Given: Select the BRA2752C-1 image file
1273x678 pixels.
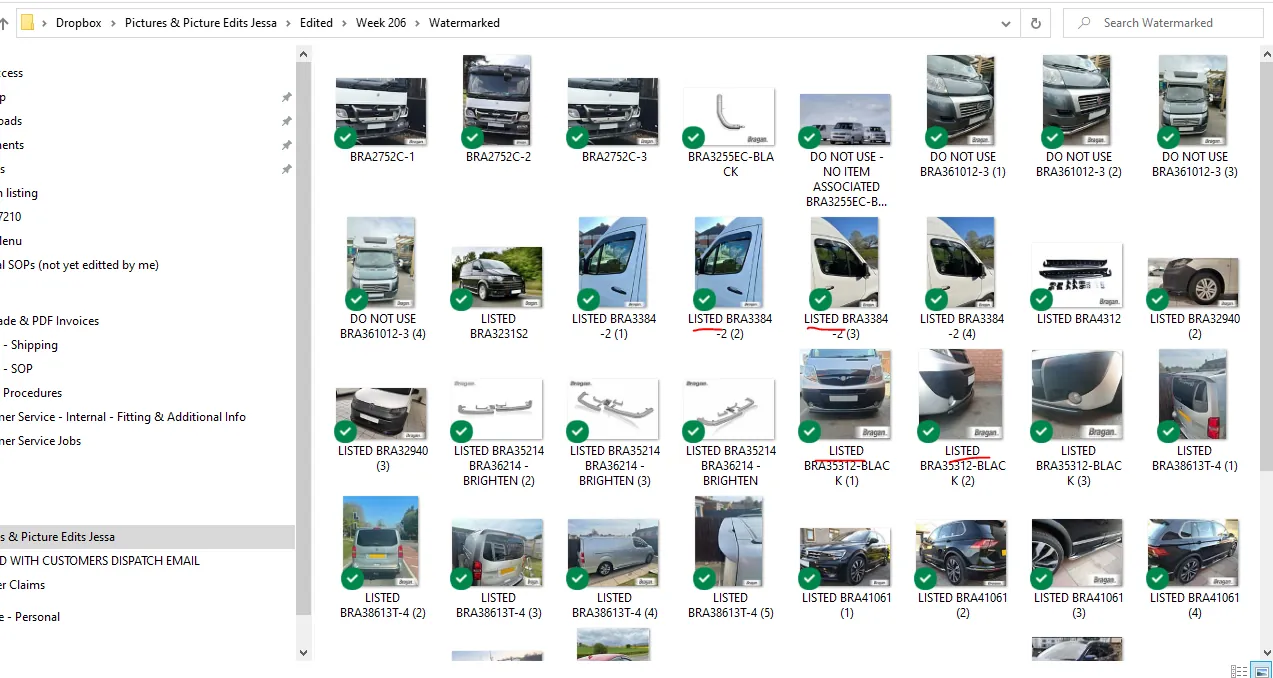Looking at the screenshot, I should click(382, 112).
